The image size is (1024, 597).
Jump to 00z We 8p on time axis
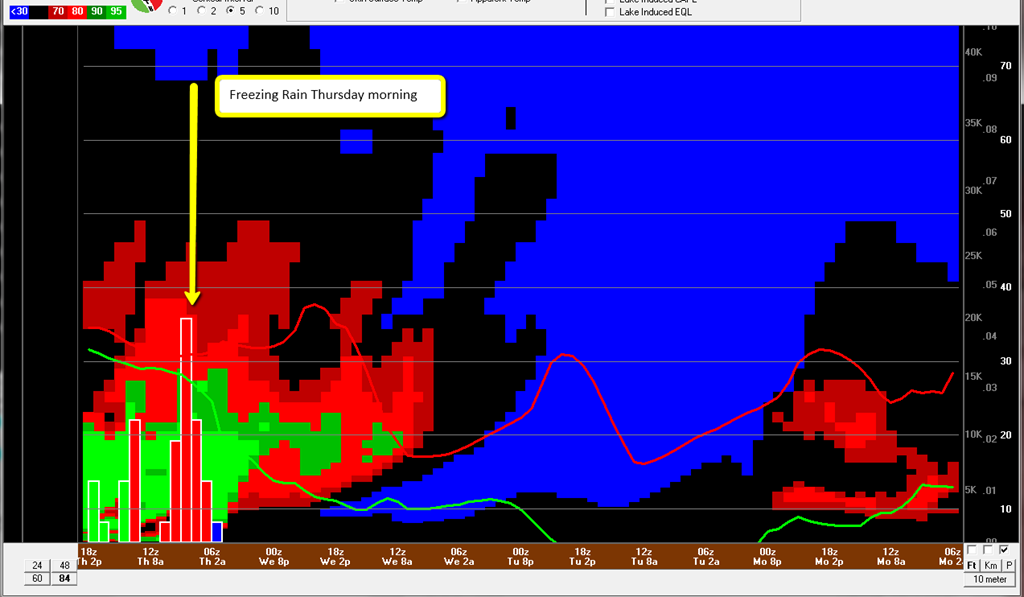click(x=274, y=557)
